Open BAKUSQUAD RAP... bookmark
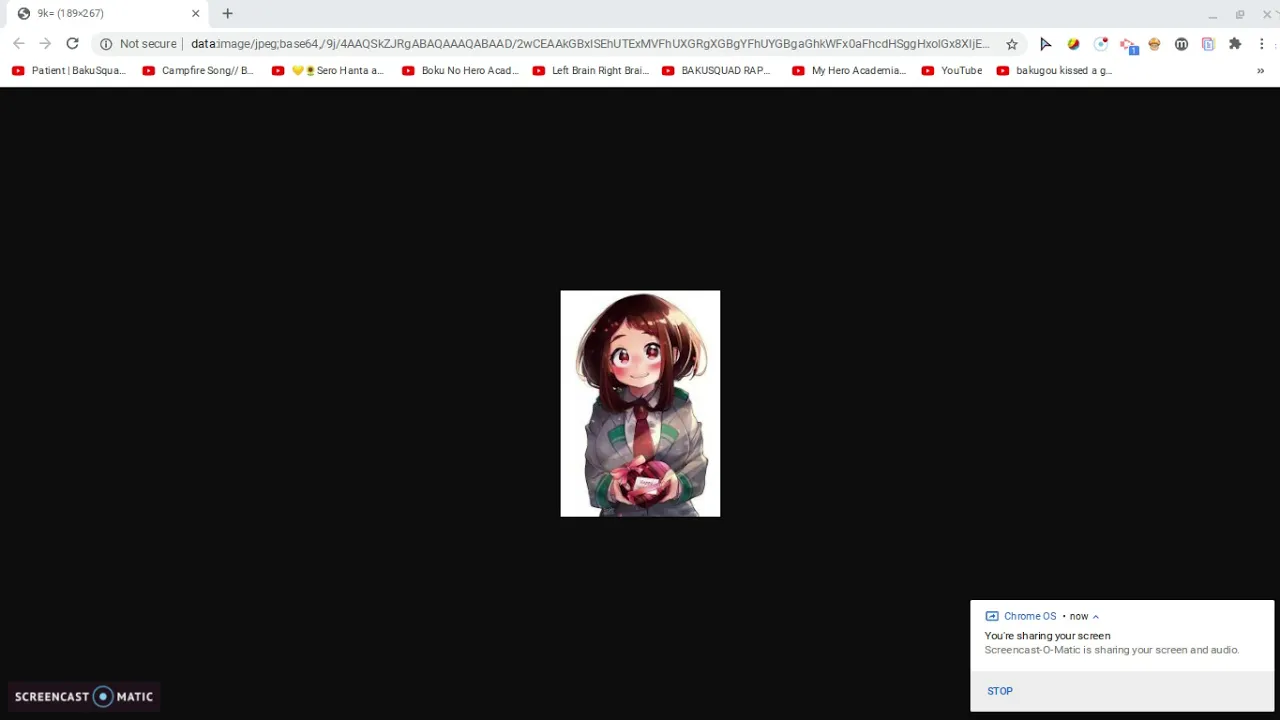1280x720 pixels. [717, 71]
